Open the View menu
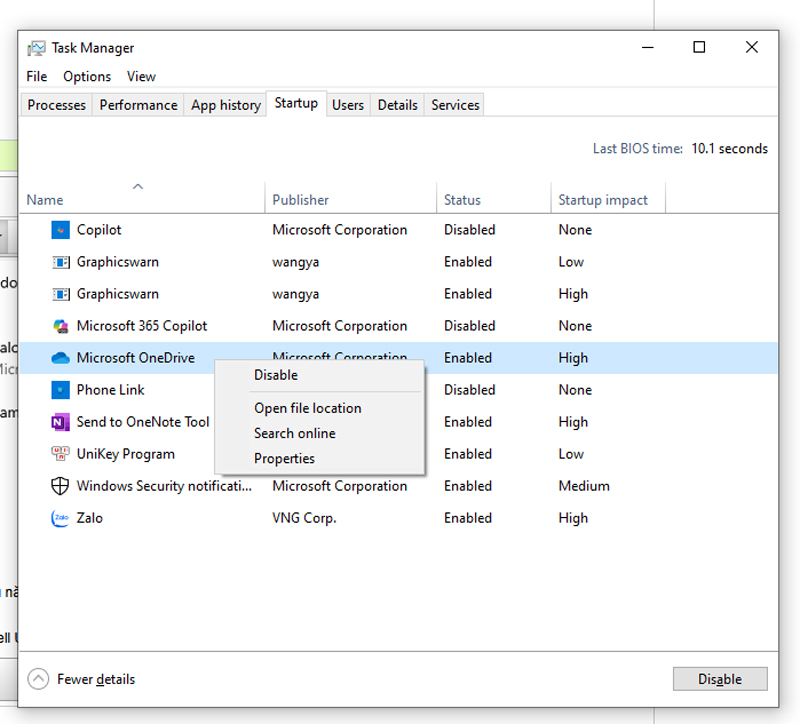 141,77
